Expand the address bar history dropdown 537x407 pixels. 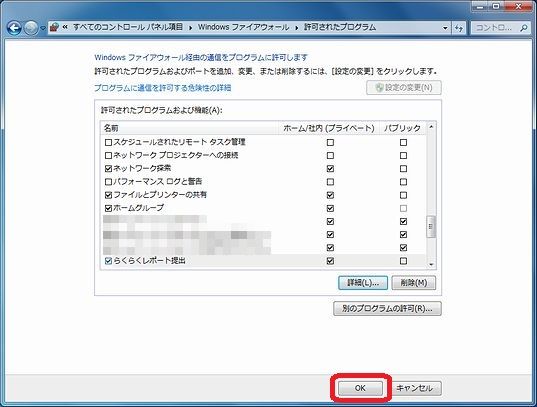445,28
